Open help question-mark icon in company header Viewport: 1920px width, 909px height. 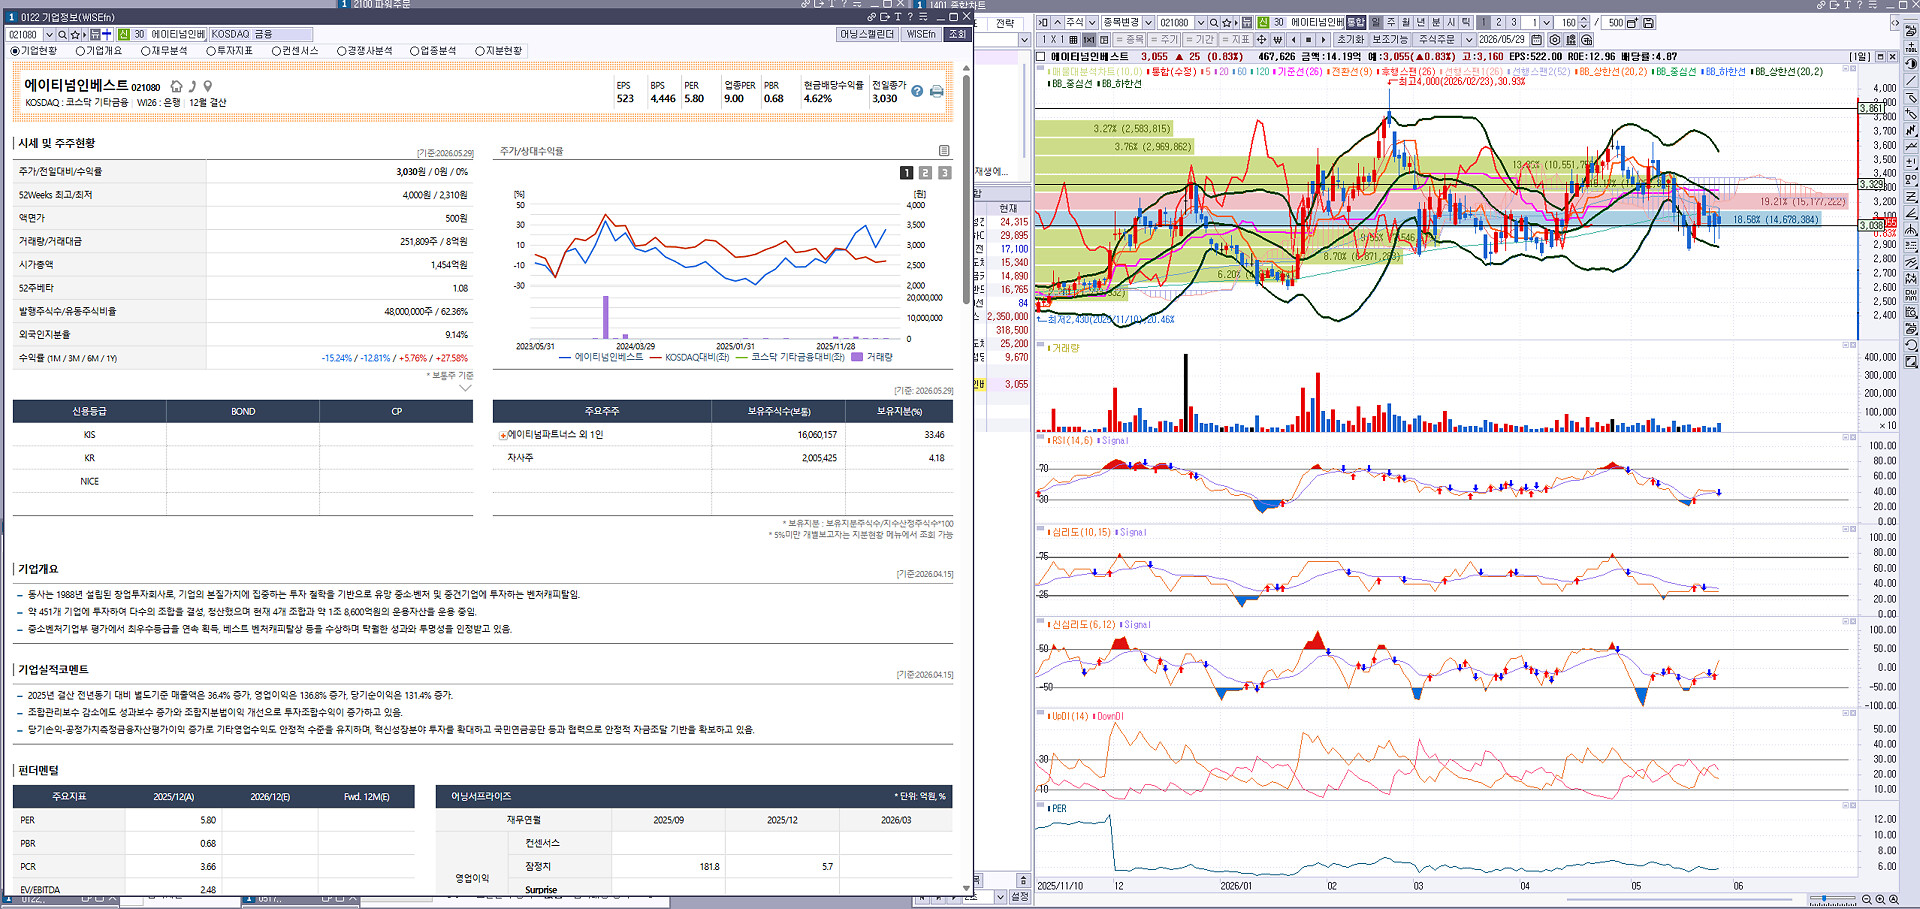[917, 91]
